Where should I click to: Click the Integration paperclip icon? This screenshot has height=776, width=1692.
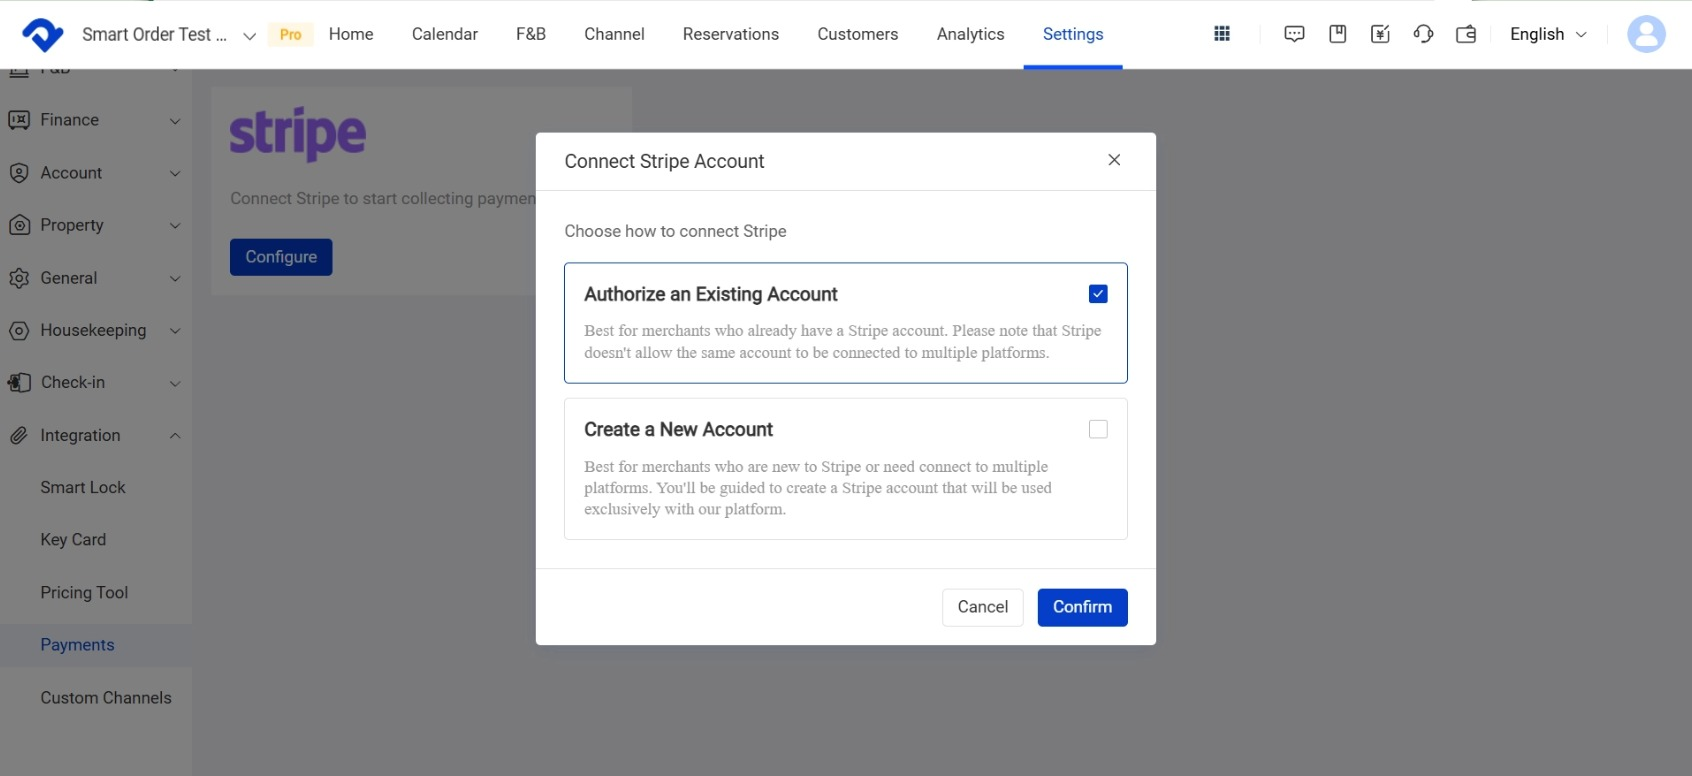pos(19,435)
